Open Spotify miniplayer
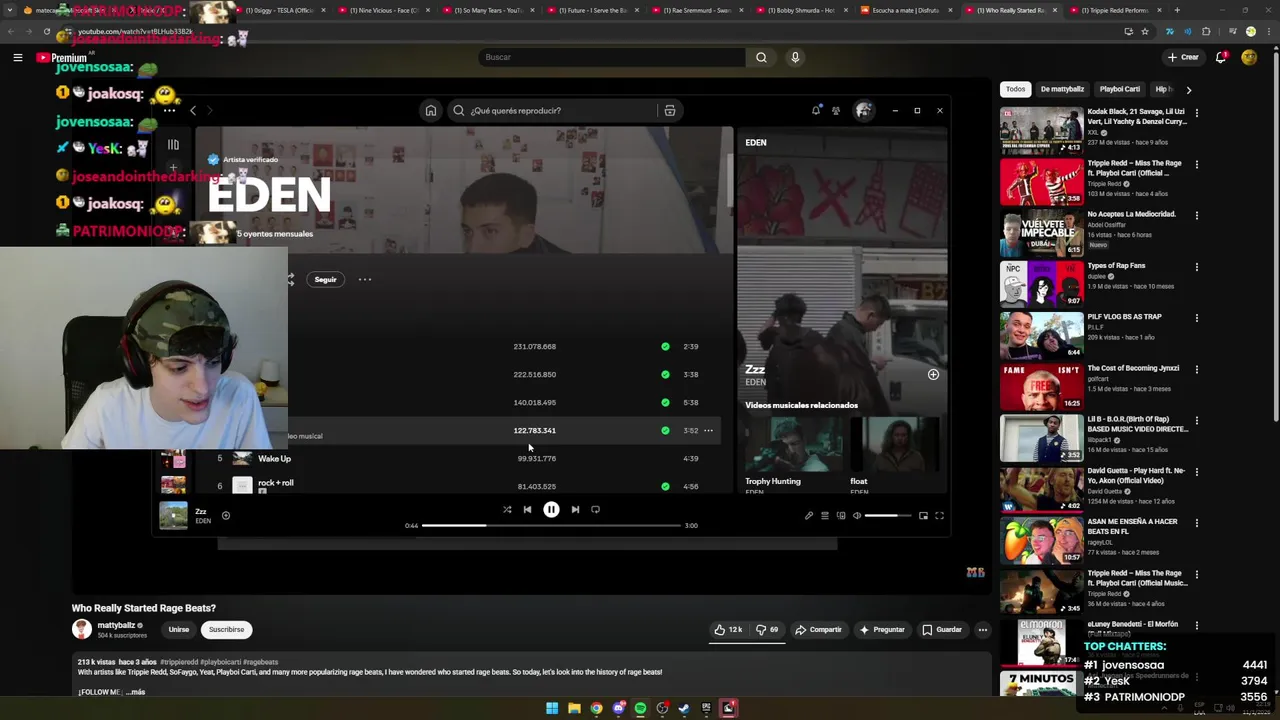The height and width of the screenshot is (720, 1280). pyautogui.click(x=923, y=516)
